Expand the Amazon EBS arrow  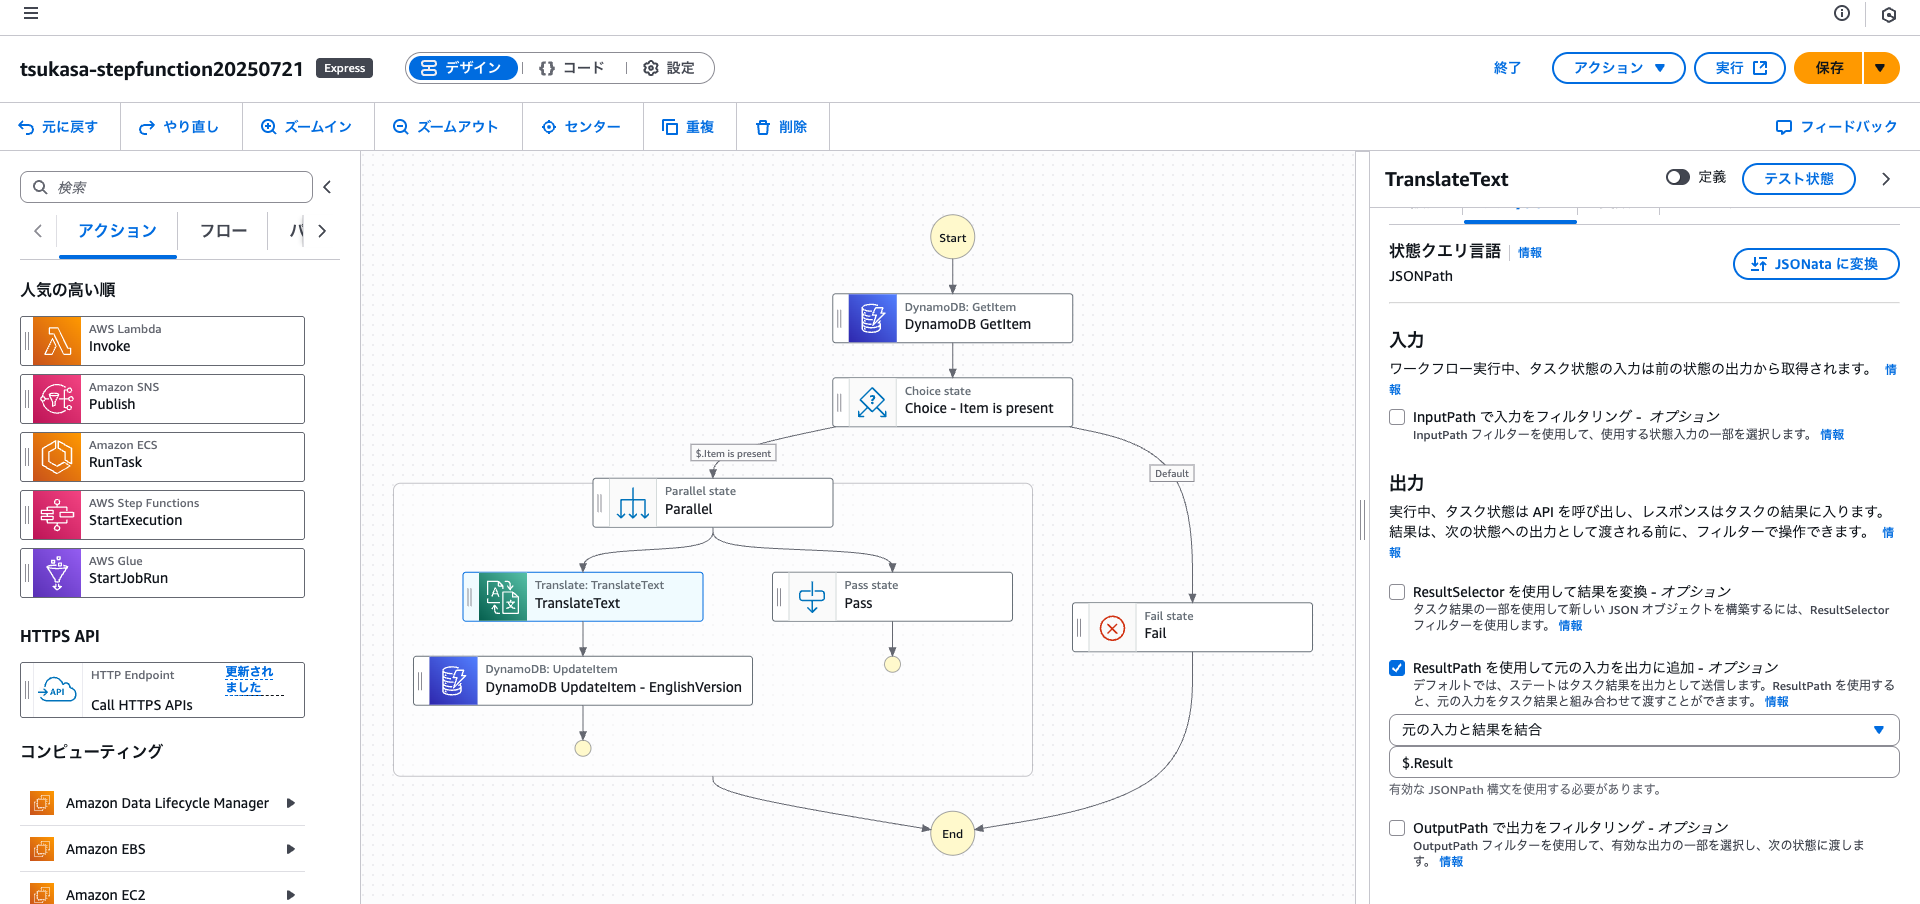[291, 849]
